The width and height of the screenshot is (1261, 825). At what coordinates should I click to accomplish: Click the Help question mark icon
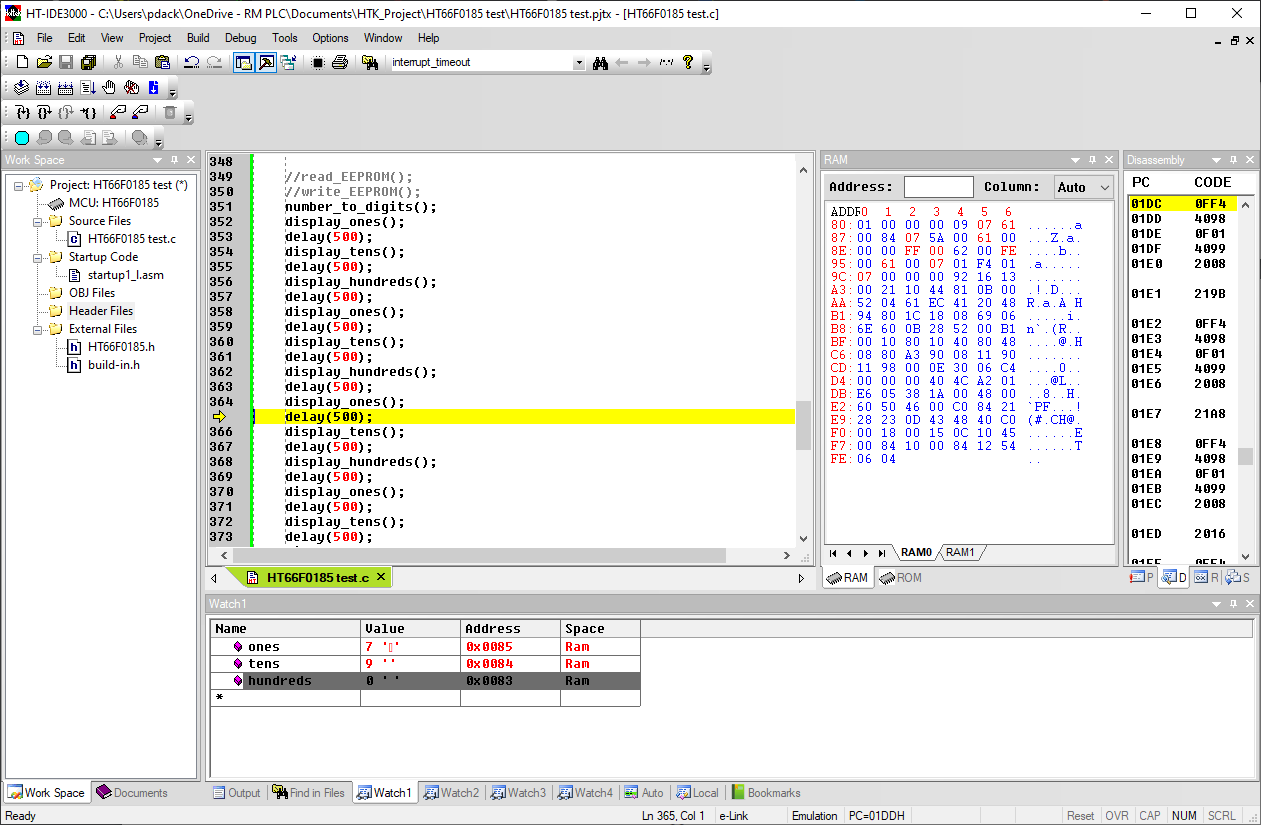pyautogui.click(x=690, y=62)
